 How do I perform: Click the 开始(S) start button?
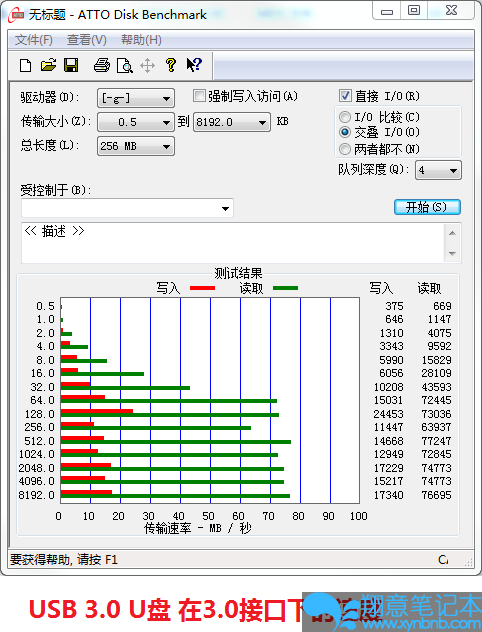tap(427, 207)
